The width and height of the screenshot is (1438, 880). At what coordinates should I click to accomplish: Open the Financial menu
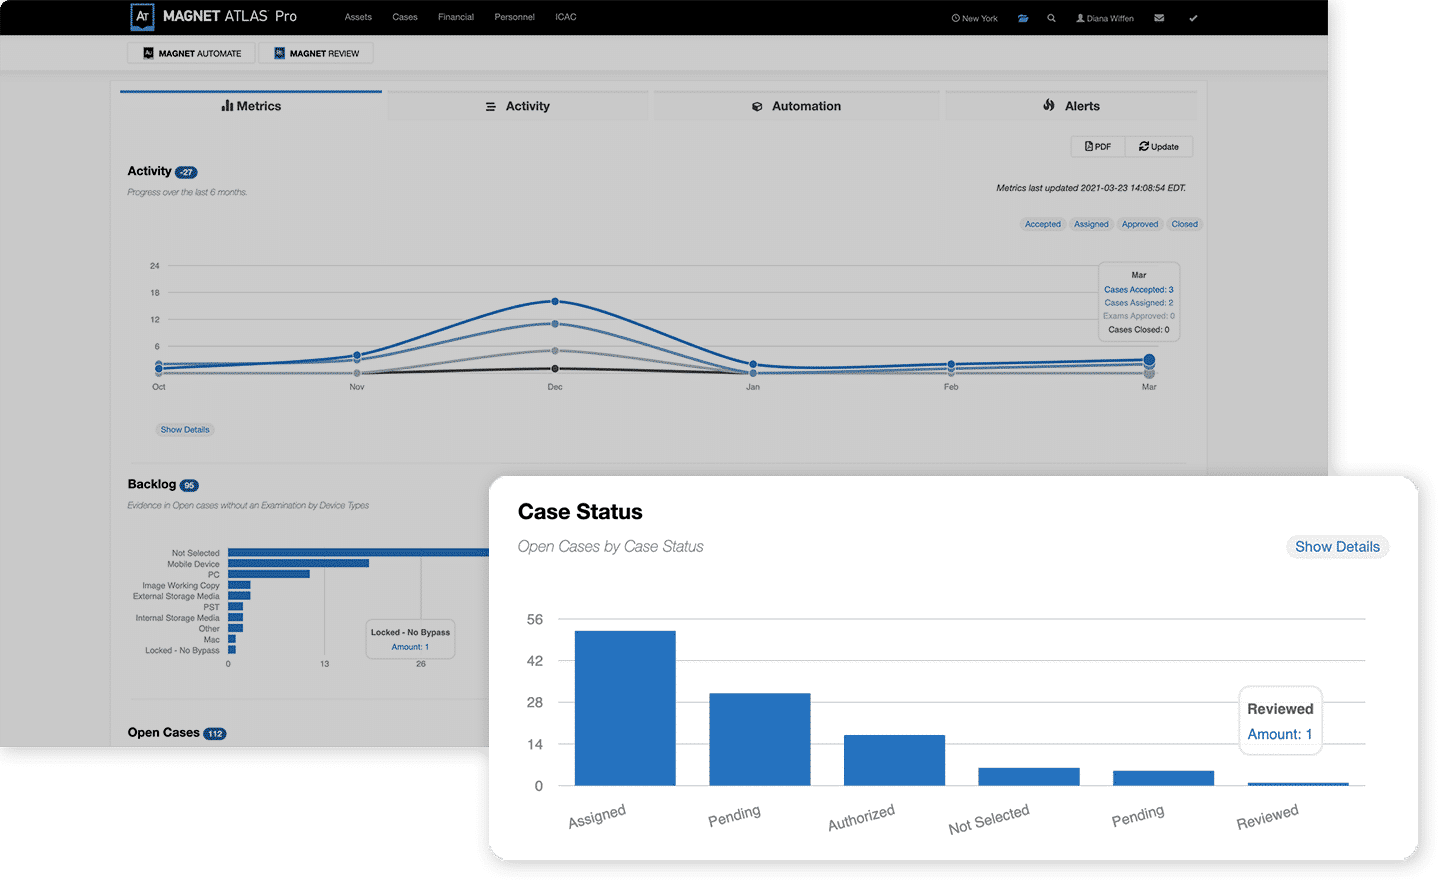point(456,17)
